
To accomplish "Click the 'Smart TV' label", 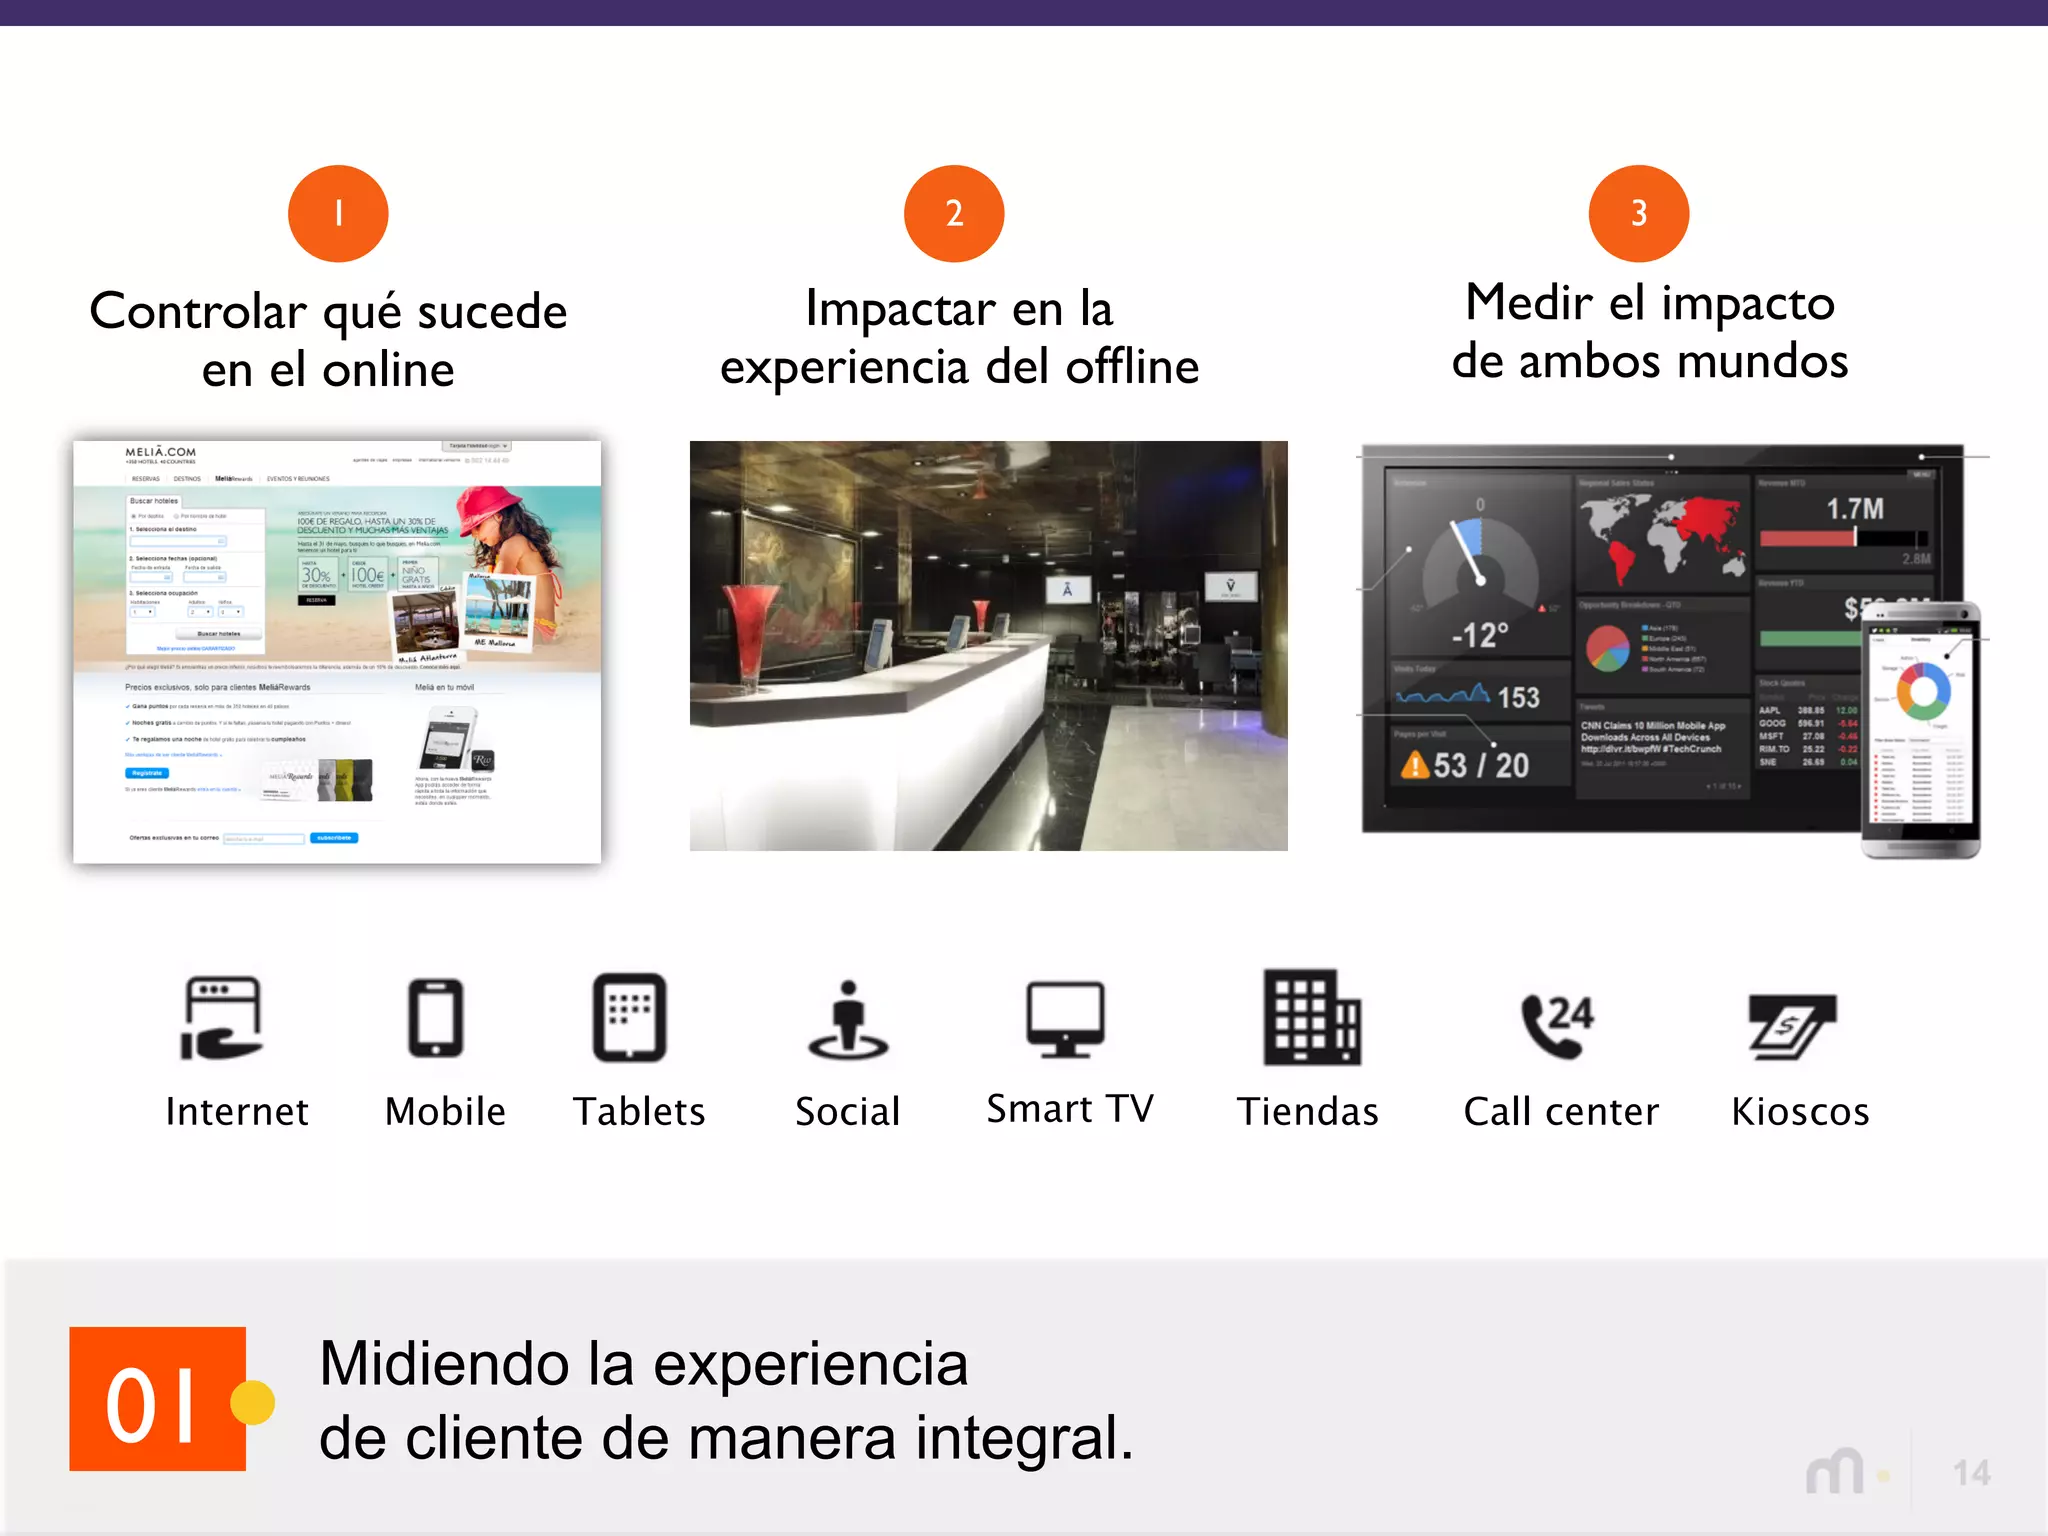I will click(1070, 1109).
